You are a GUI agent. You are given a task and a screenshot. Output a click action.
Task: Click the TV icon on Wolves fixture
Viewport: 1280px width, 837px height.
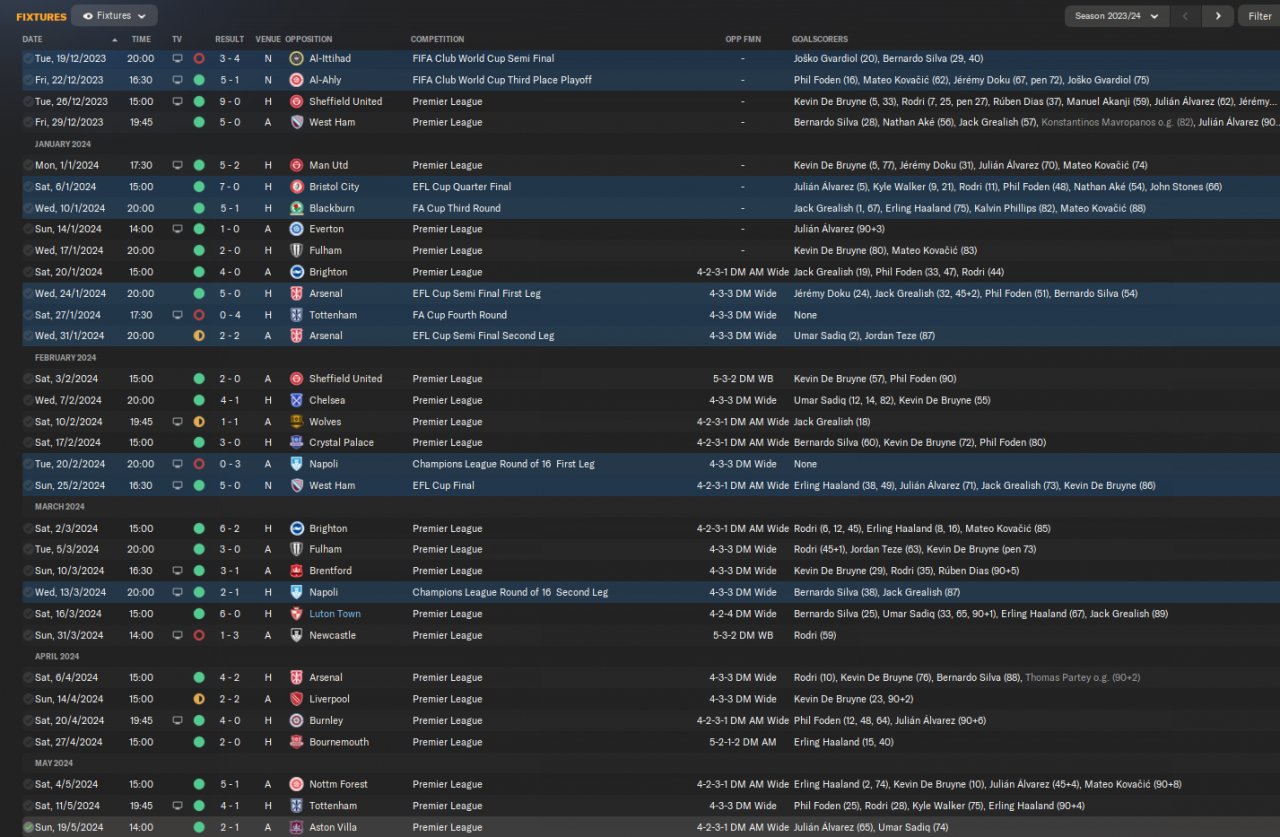tap(177, 422)
